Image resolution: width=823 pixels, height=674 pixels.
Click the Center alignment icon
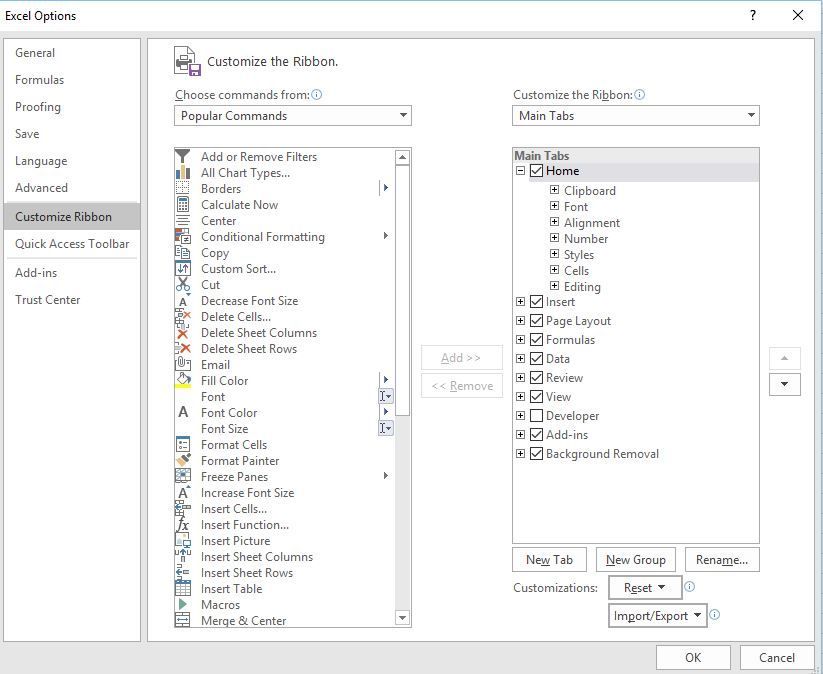pos(183,220)
